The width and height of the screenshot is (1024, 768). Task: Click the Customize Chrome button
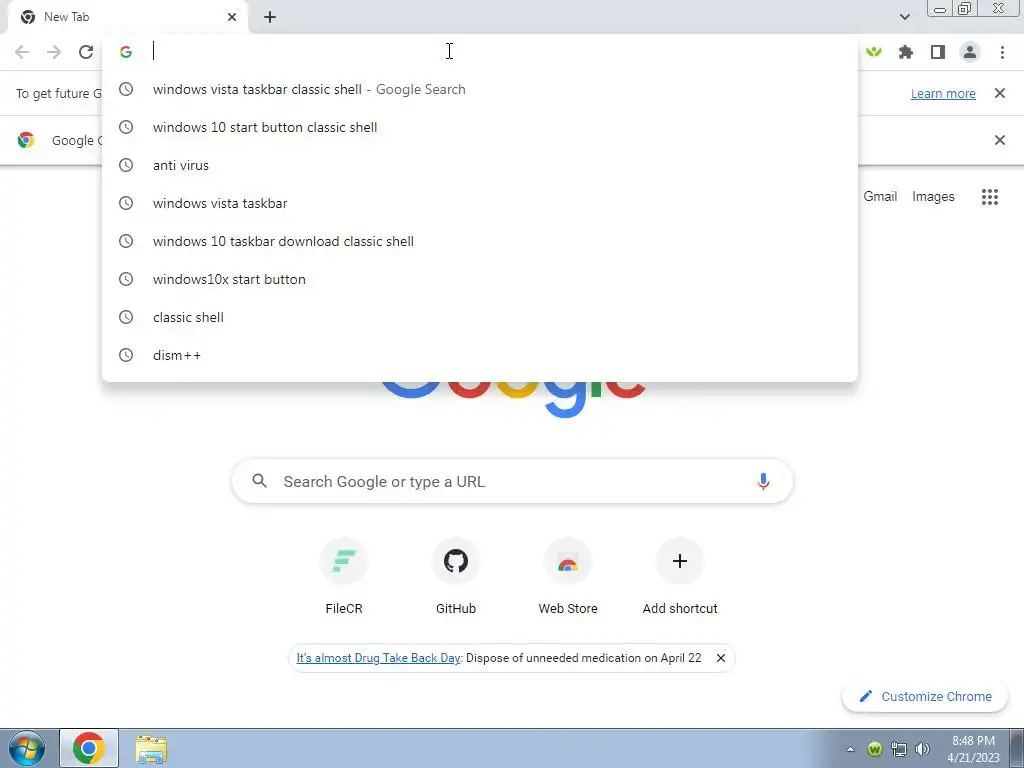925,696
